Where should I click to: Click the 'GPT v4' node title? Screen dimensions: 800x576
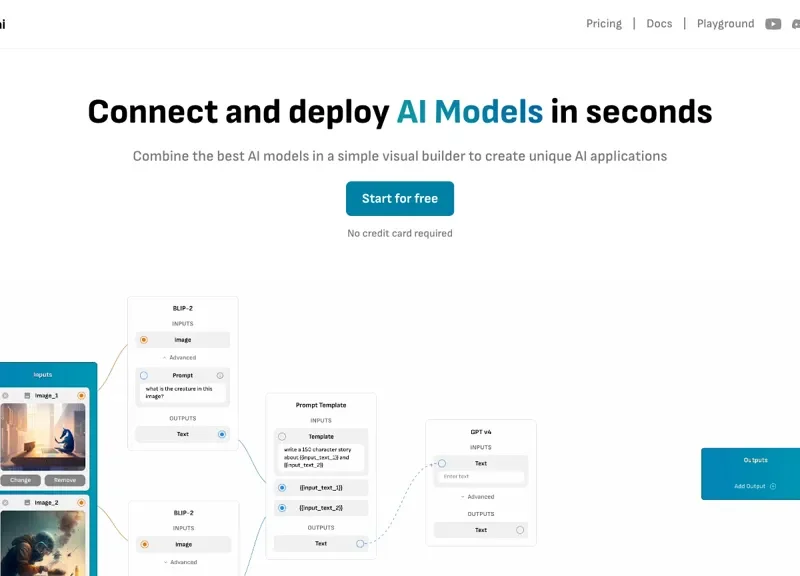click(x=481, y=432)
